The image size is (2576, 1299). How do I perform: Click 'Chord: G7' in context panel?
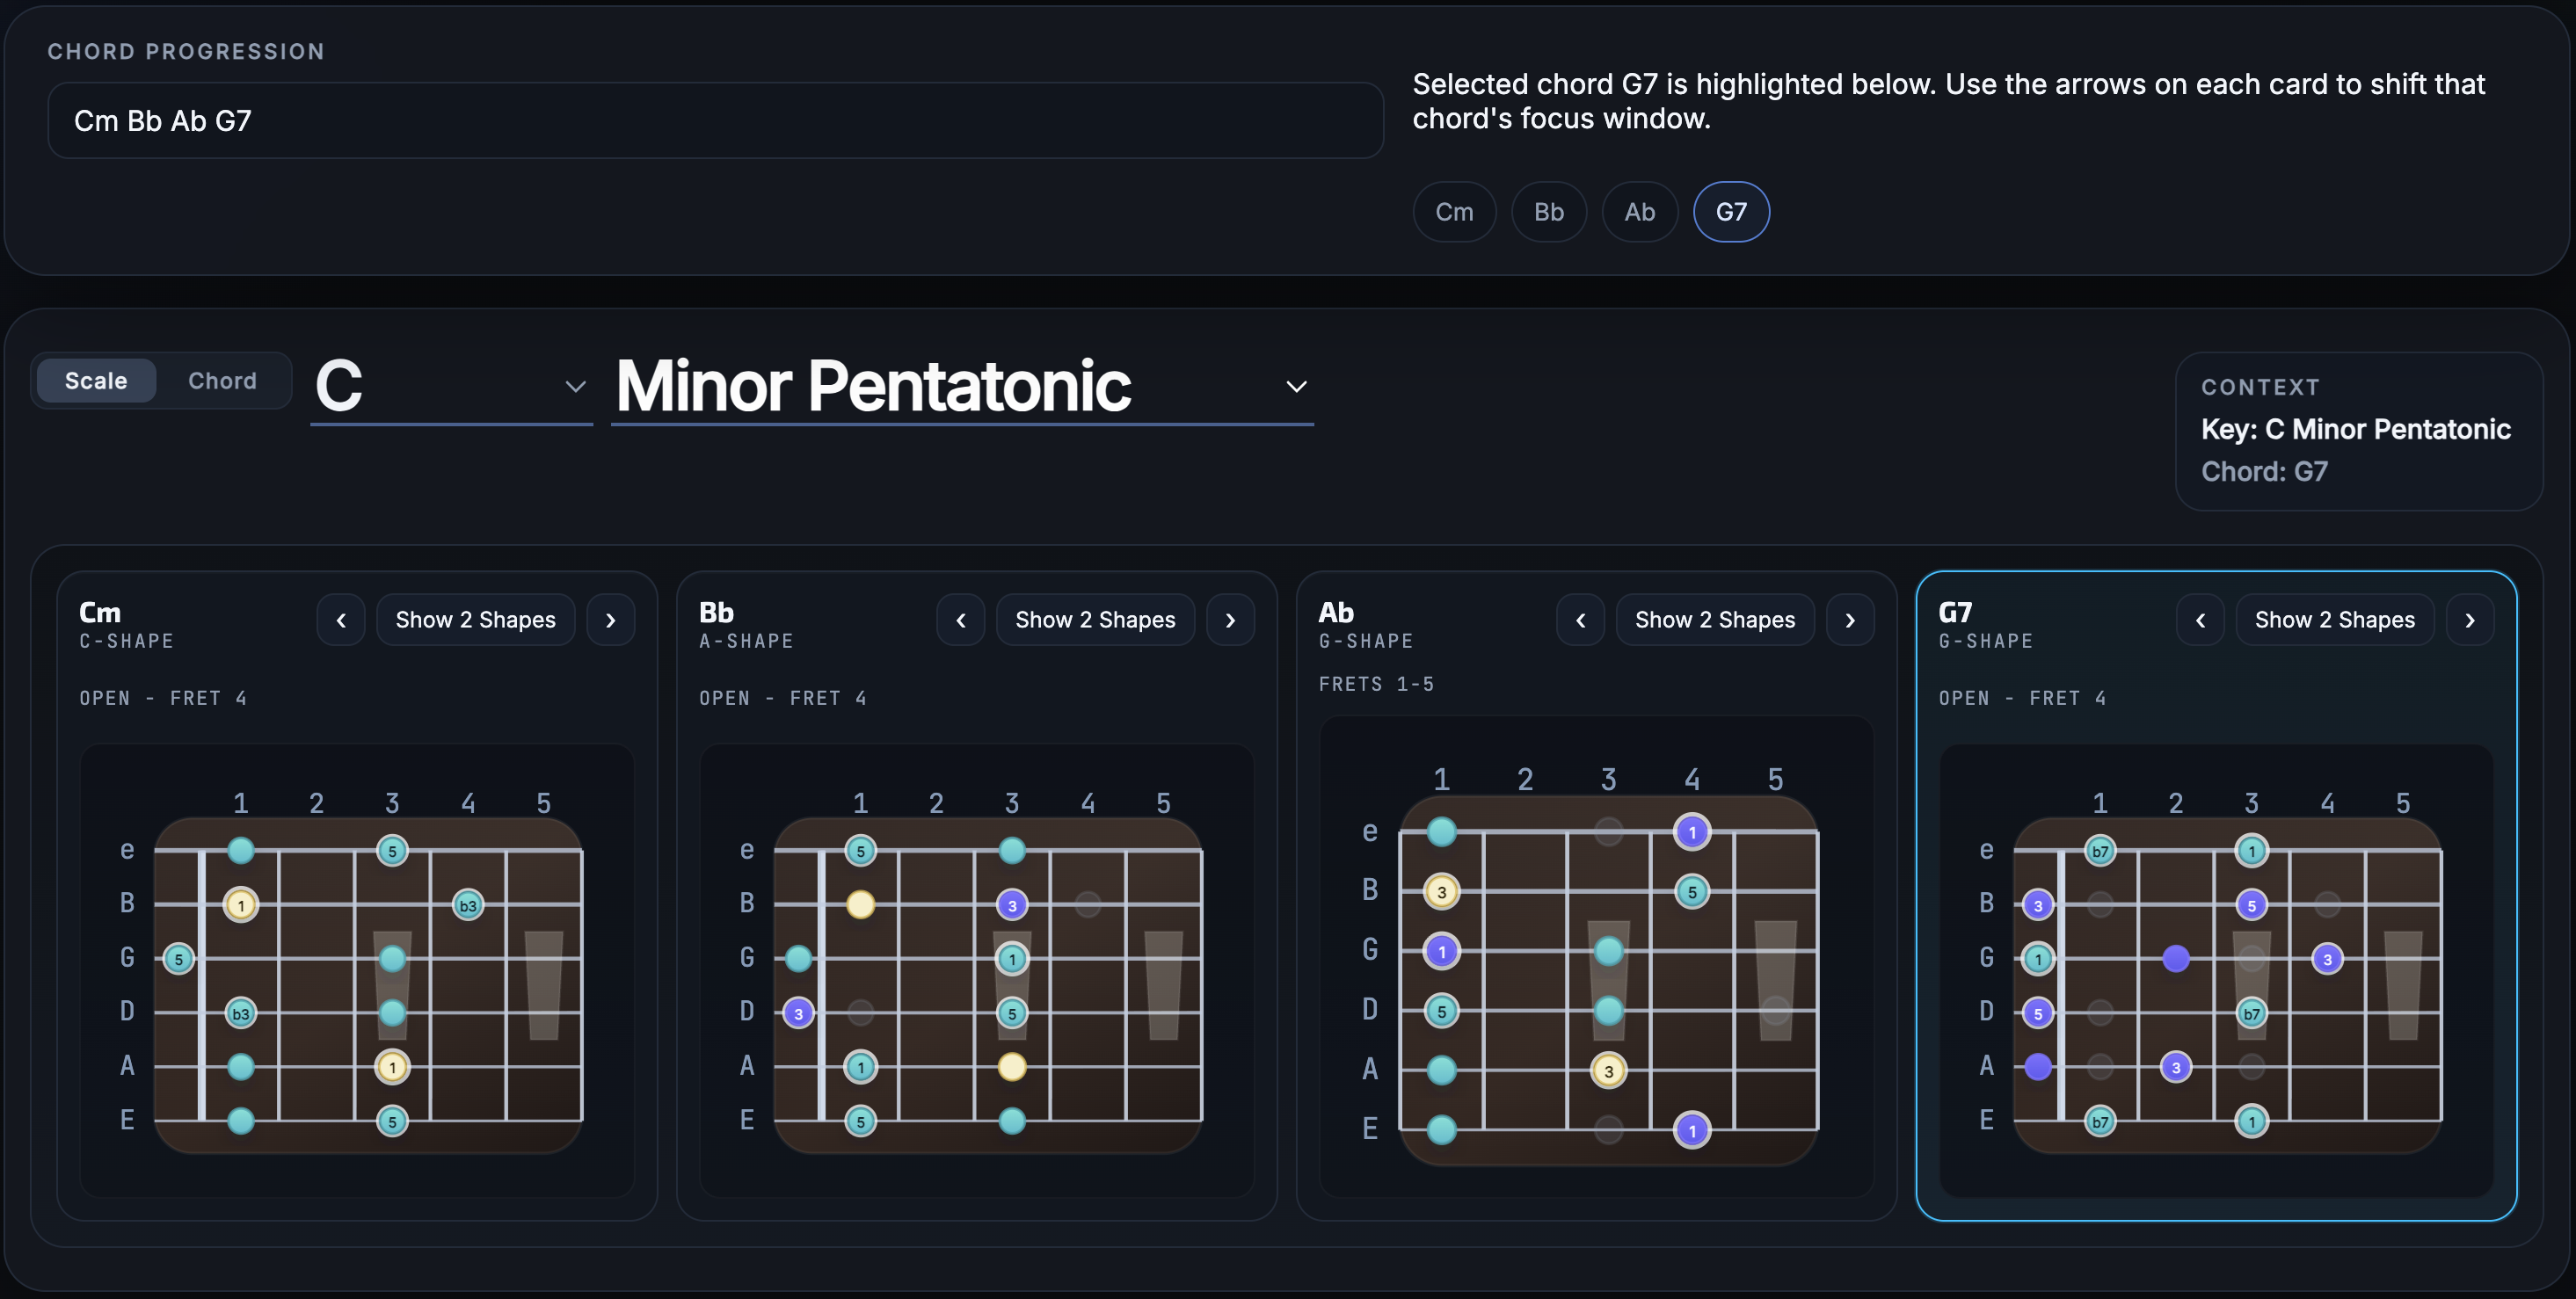(2264, 471)
